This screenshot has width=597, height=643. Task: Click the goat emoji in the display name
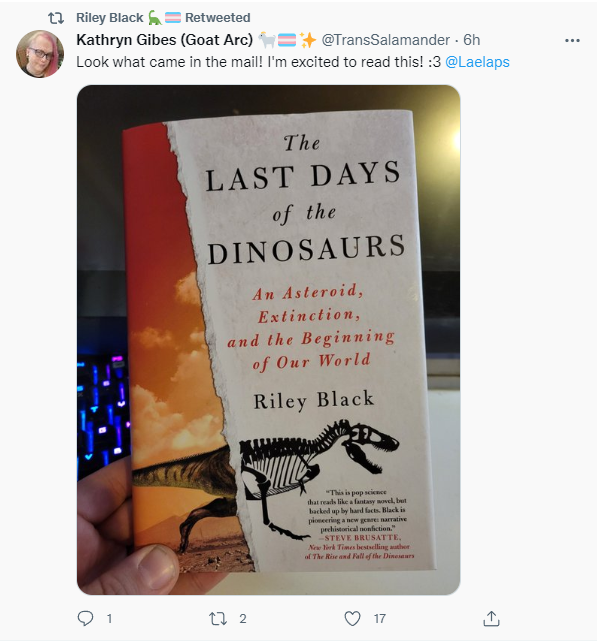pos(267,40)
